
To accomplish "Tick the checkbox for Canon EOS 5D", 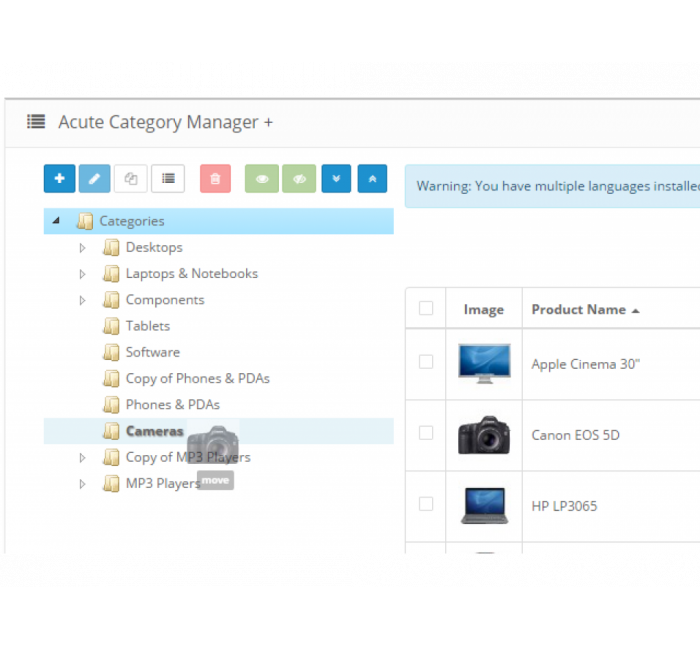I will coord(426,433).
